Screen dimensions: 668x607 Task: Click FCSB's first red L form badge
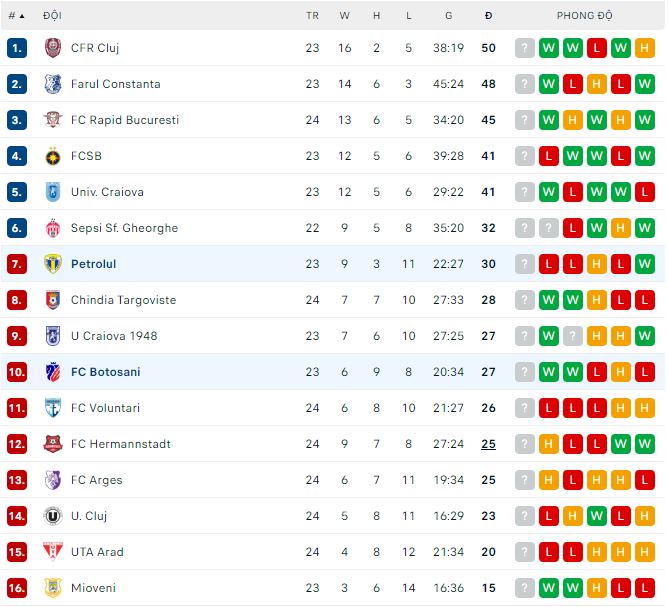coord(548,156)
